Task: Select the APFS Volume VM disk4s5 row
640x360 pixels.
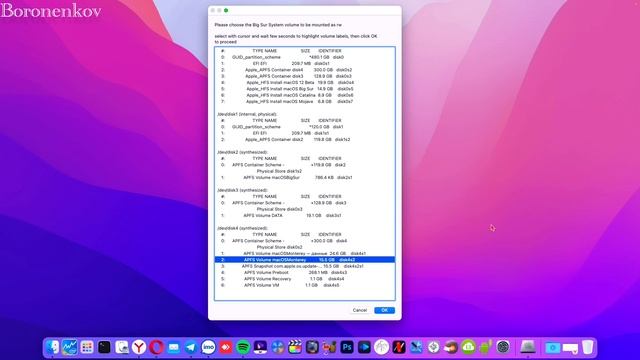Action: coord(304,285)
